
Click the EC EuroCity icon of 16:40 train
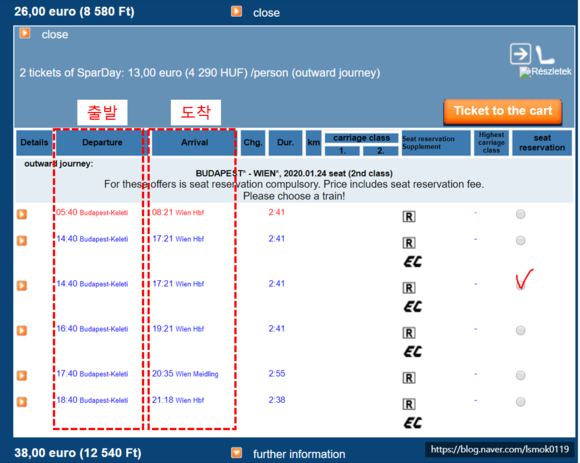click(413, 351)
